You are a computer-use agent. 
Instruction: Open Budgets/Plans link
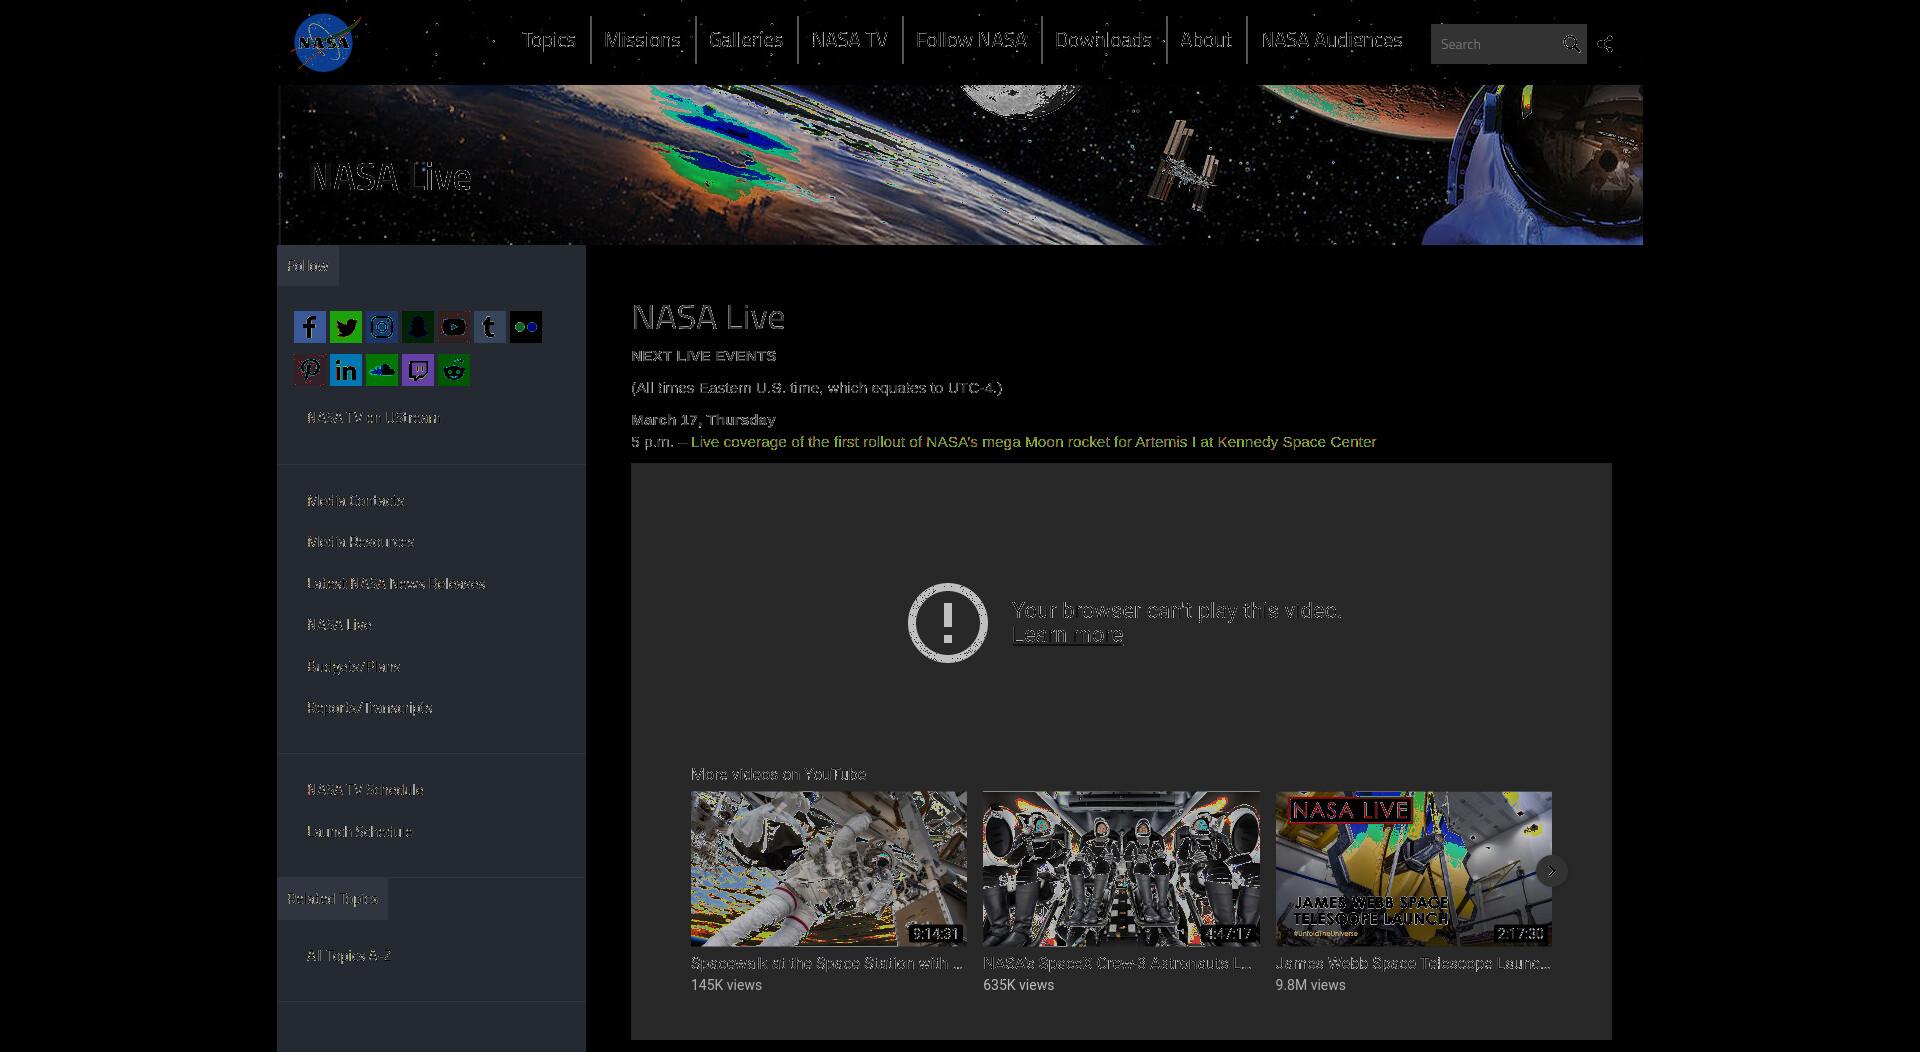point(353,667)
